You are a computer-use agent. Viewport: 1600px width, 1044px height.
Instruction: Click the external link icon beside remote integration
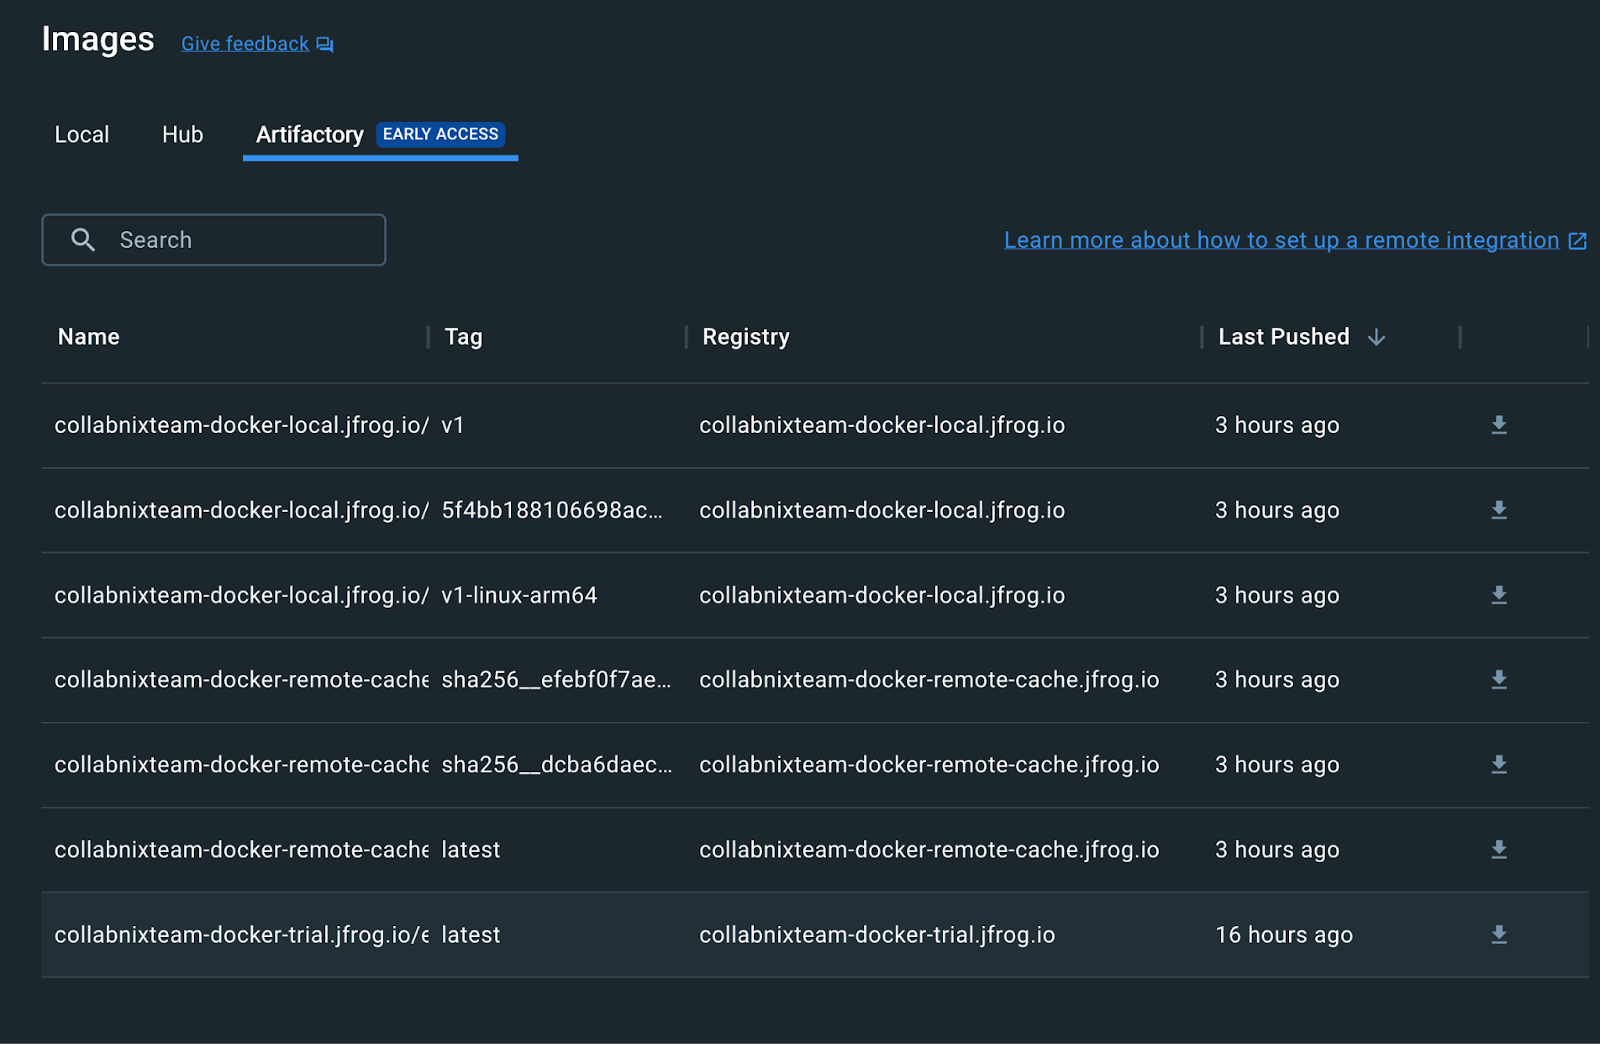click(1578, 241)
